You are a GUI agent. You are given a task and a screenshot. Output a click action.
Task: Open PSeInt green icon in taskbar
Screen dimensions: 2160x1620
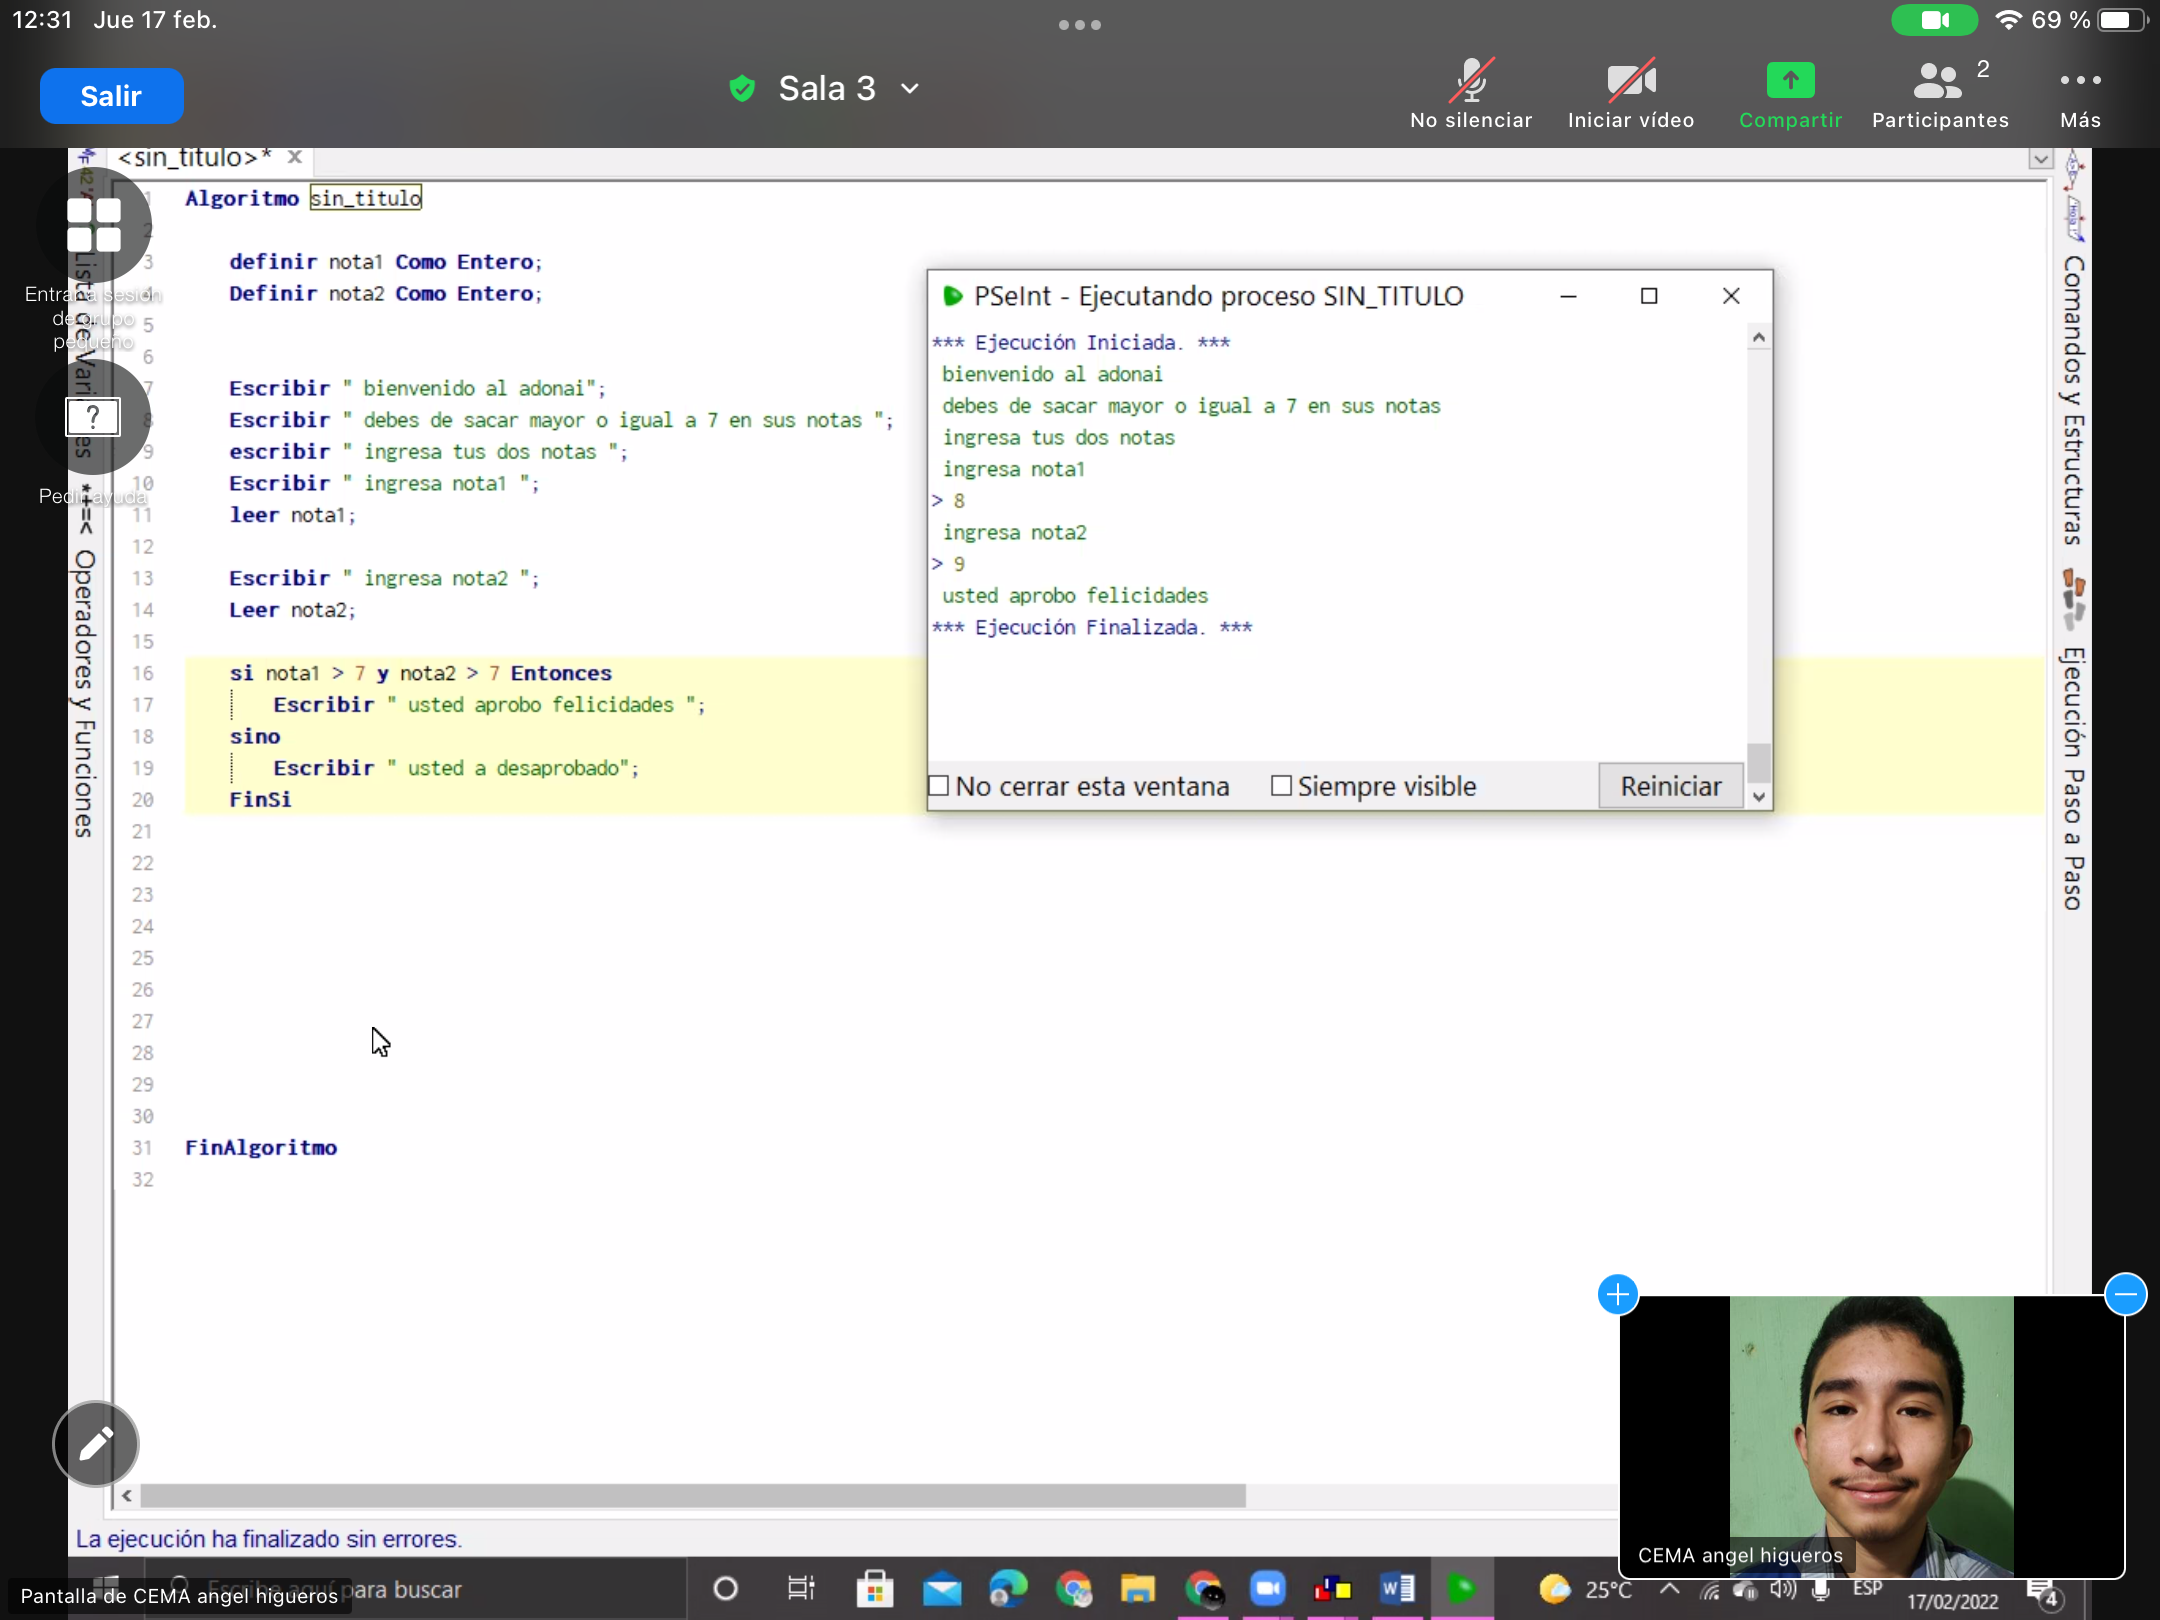coord(1461,1588)
